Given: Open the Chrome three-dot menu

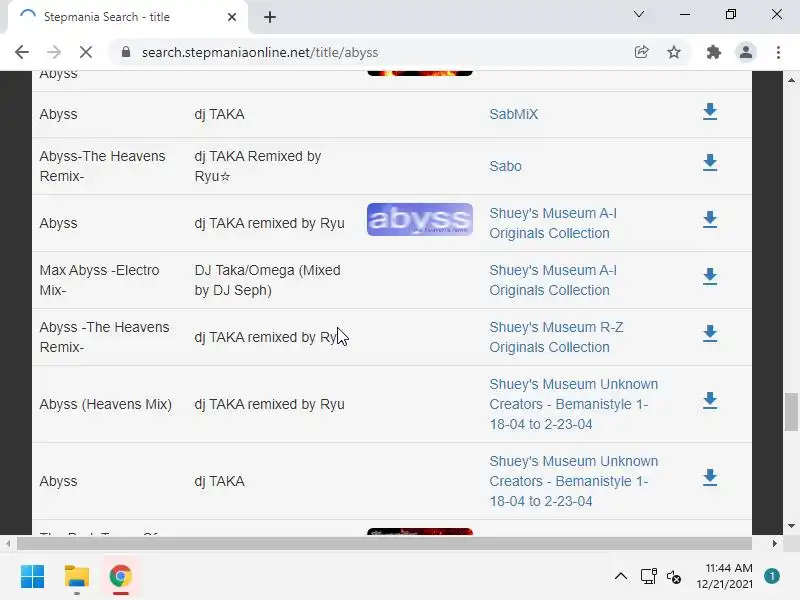Looking at the screenshot, I should coord(778,52).
